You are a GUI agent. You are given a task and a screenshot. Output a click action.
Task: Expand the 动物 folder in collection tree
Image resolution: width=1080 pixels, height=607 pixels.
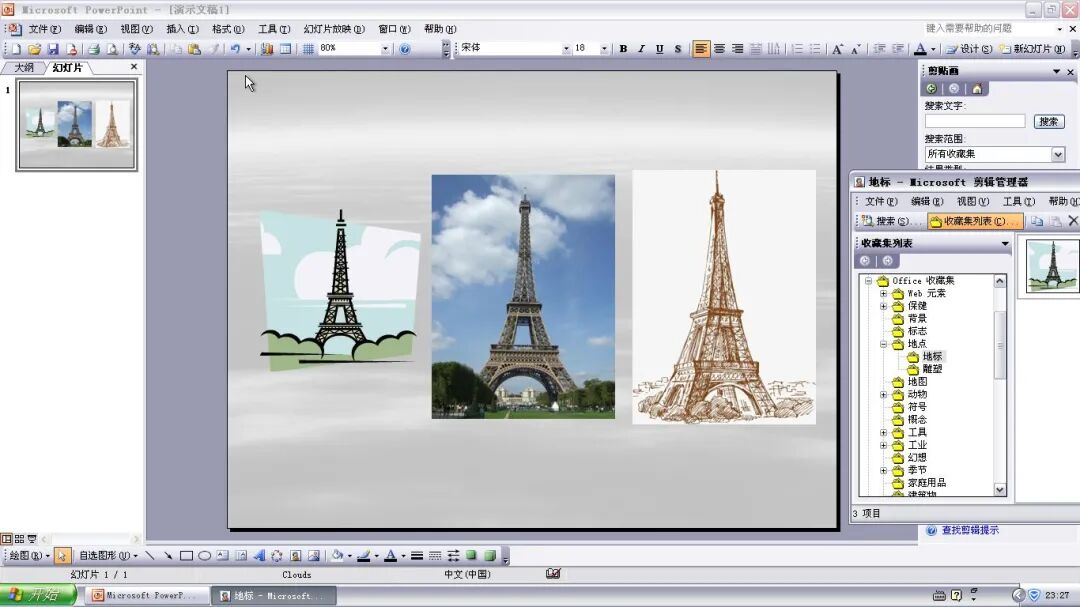point(884,395)
